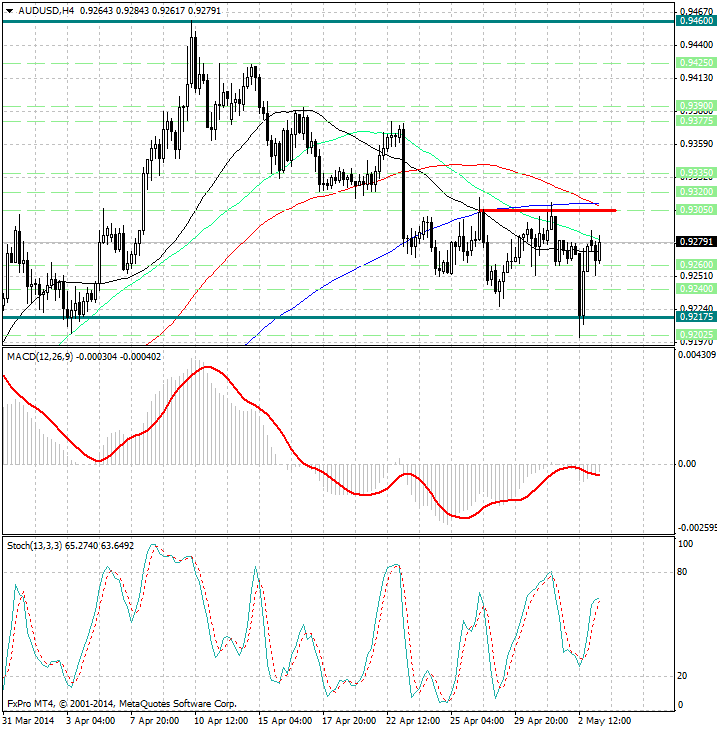
Task: Click the 31 Mar 2014 date label
Action: click(x=30, y=720)
